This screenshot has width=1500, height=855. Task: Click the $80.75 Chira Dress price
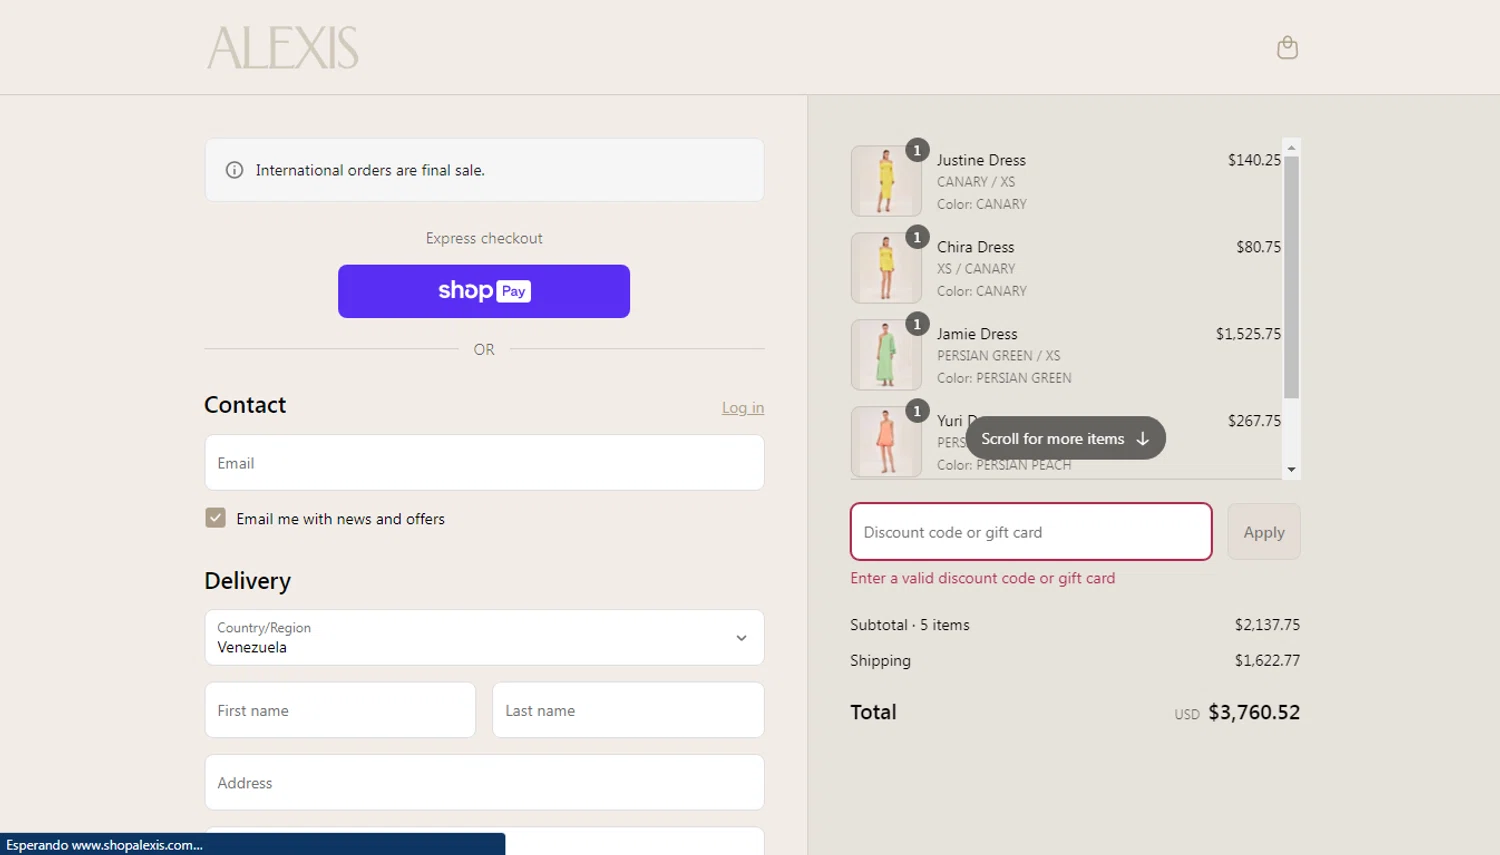(1258, 247)
